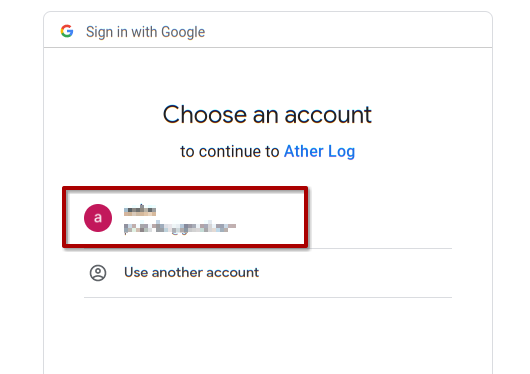Select the highlighted account entry

click(185, 217)
